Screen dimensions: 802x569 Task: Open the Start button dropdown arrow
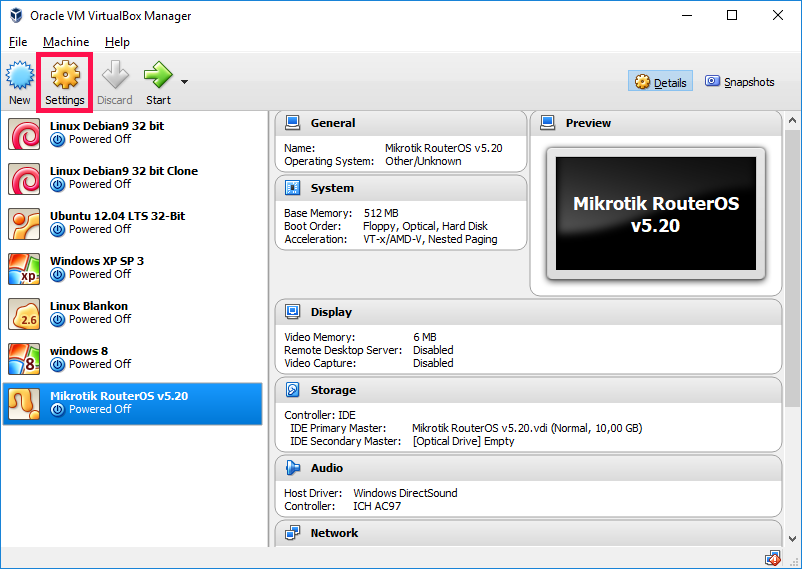pos(185,81)
